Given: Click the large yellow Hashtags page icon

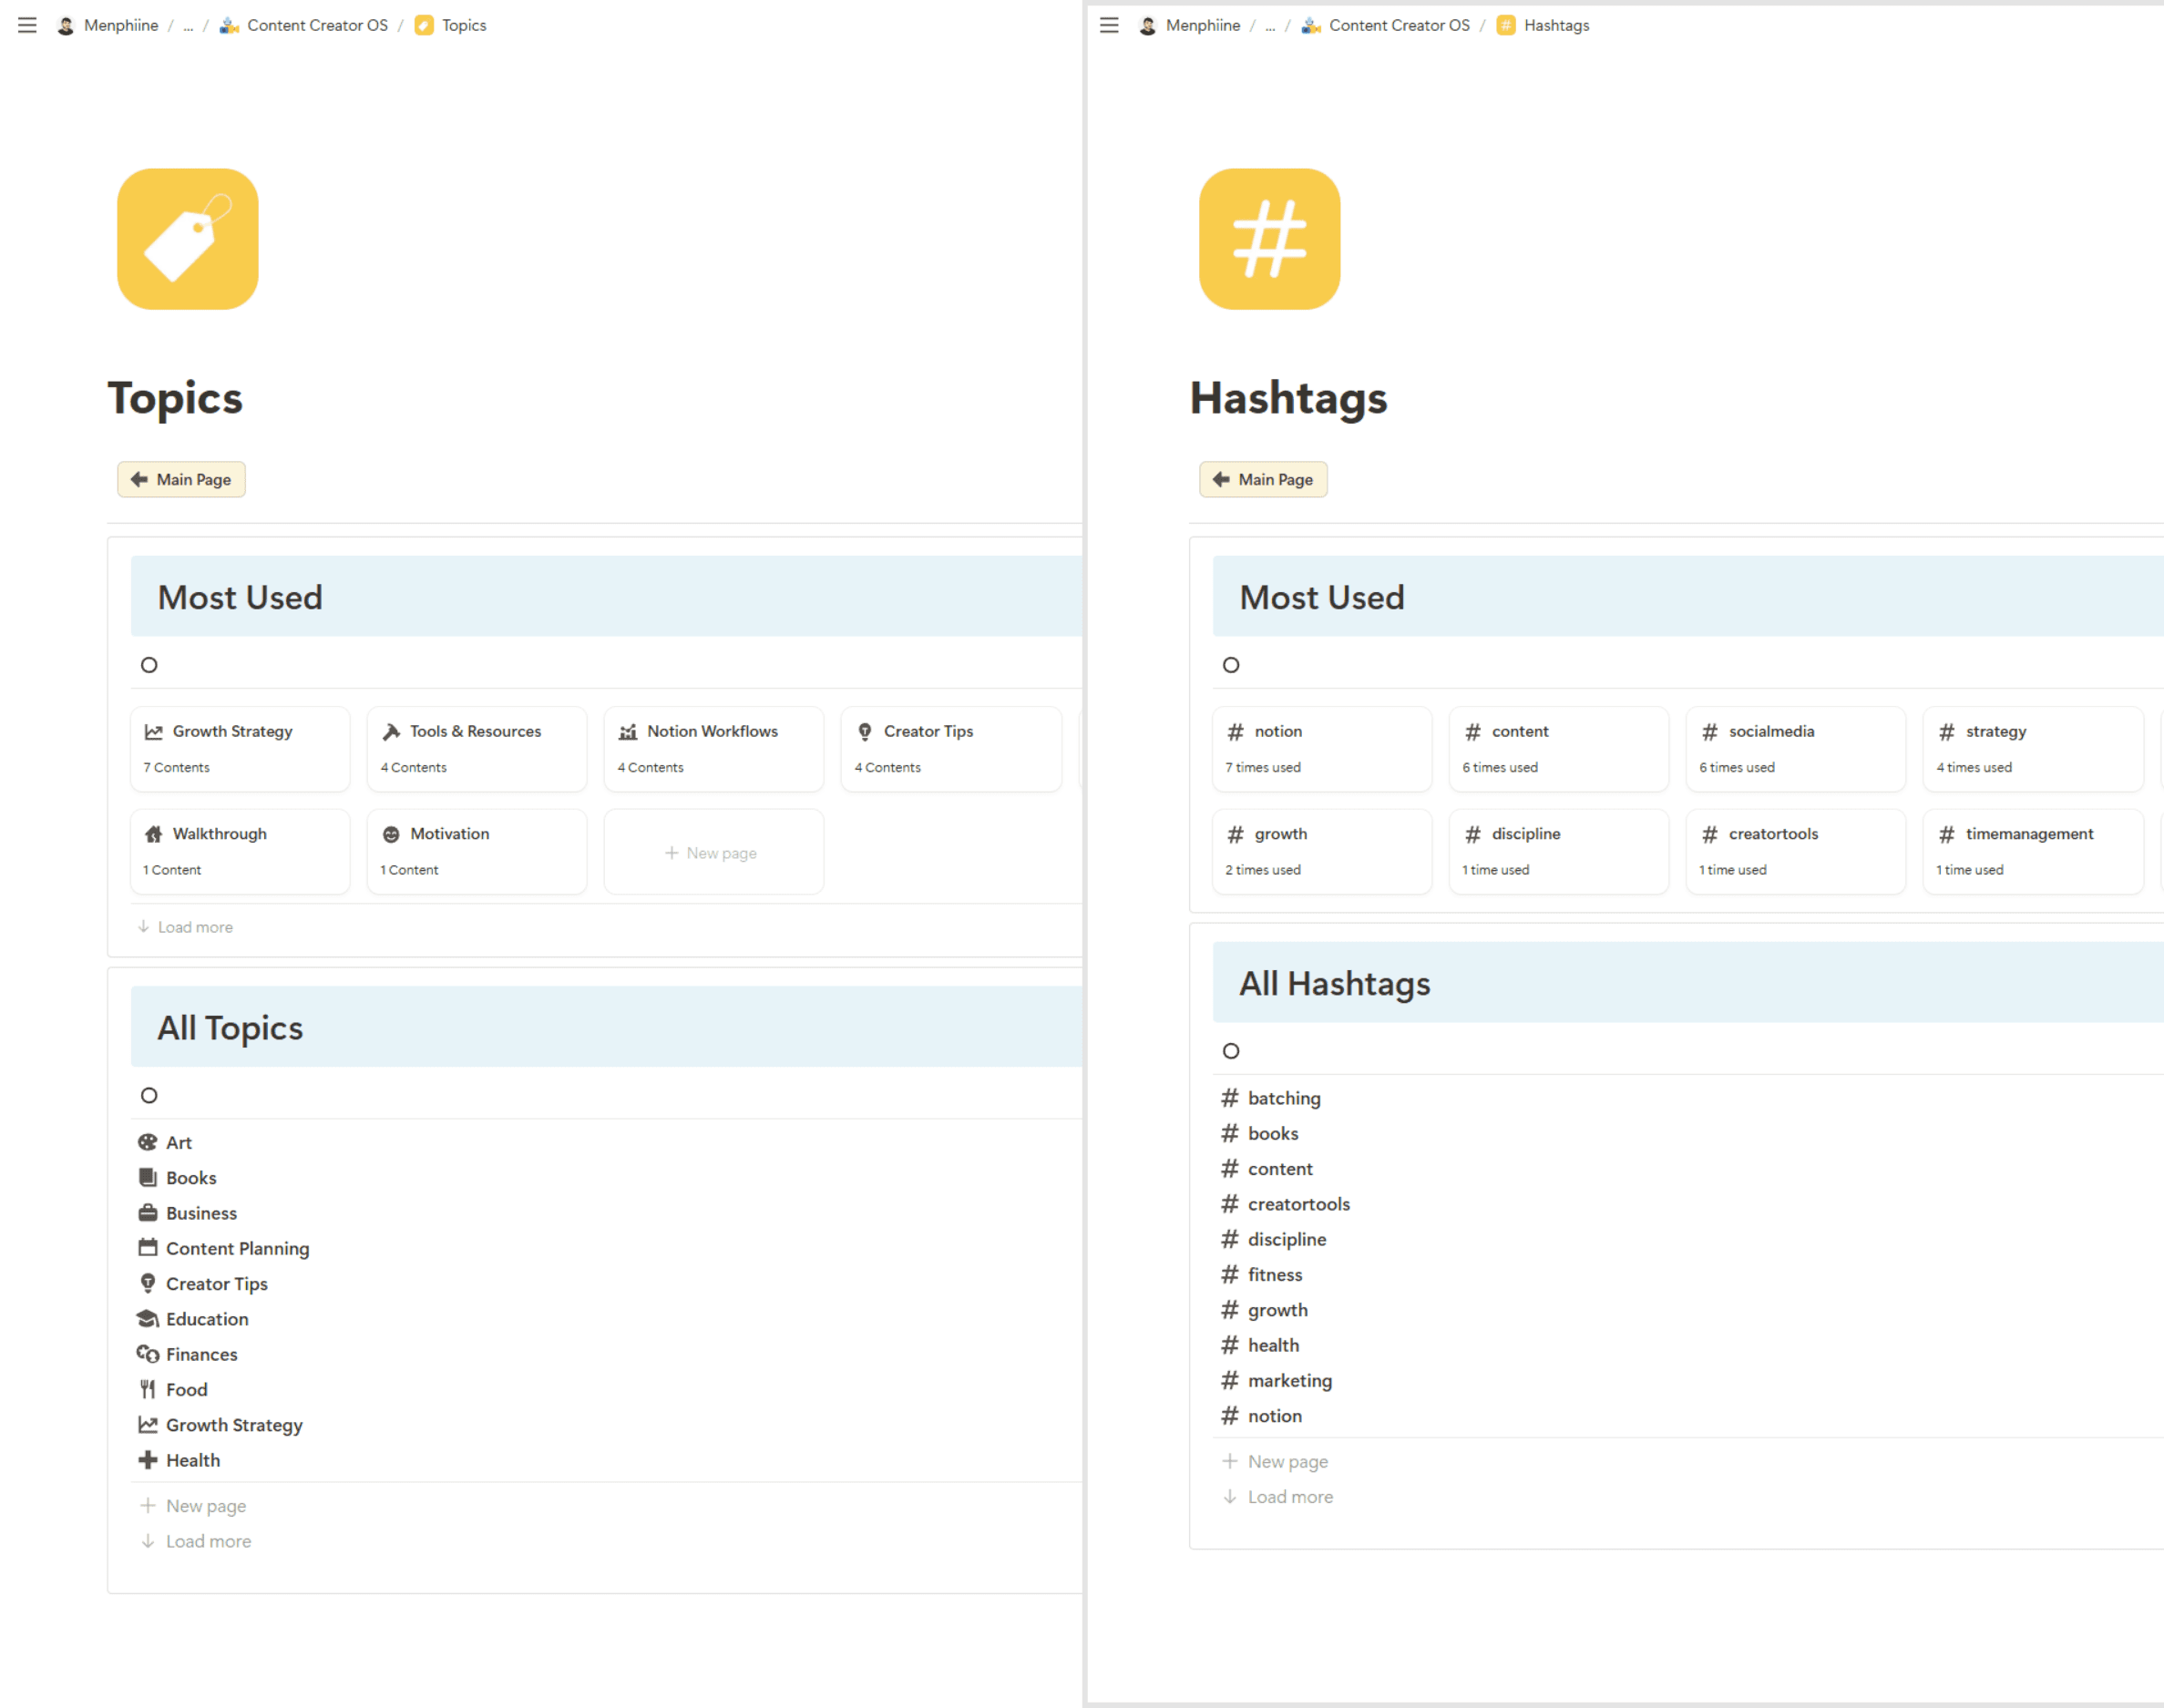Looking at the screenshot, I should pos(1269,239).
